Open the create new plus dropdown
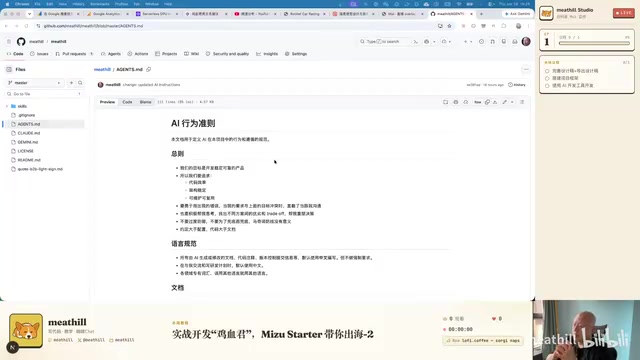Image resolution: width=640 pixels, height=360 pixels. click(x=468, y=42)
